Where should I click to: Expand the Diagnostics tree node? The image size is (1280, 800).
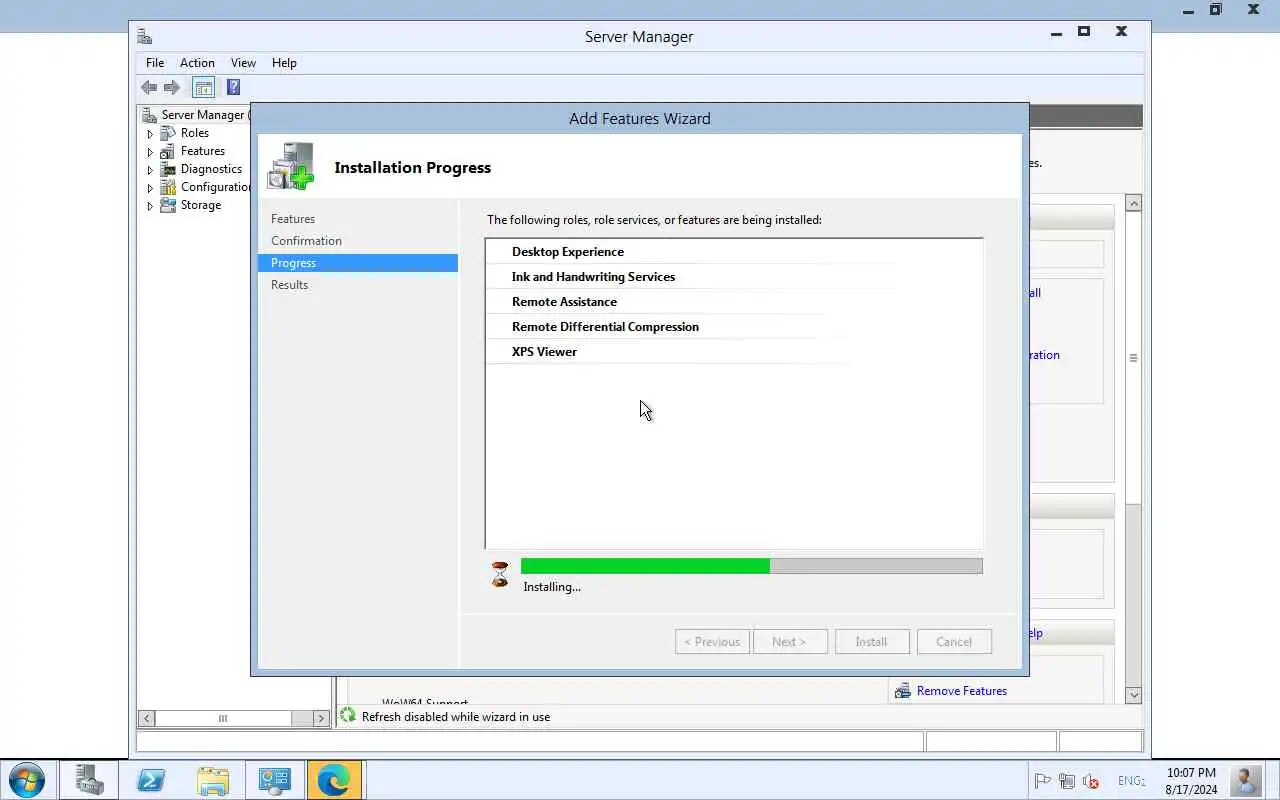(150, 170)
